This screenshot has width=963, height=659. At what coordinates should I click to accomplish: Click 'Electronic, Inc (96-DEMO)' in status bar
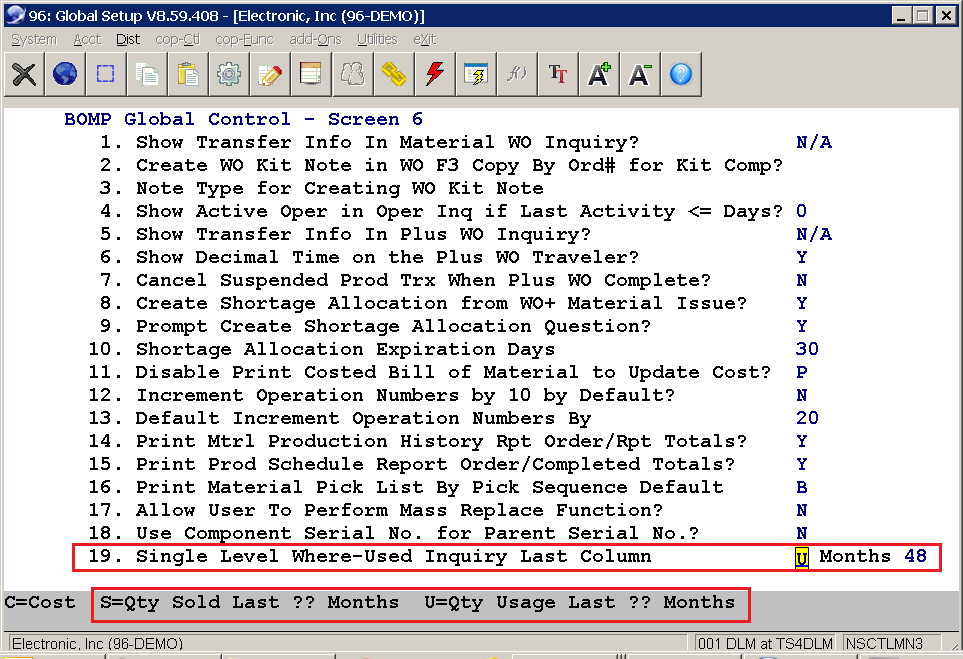click(x=98, y=644)
